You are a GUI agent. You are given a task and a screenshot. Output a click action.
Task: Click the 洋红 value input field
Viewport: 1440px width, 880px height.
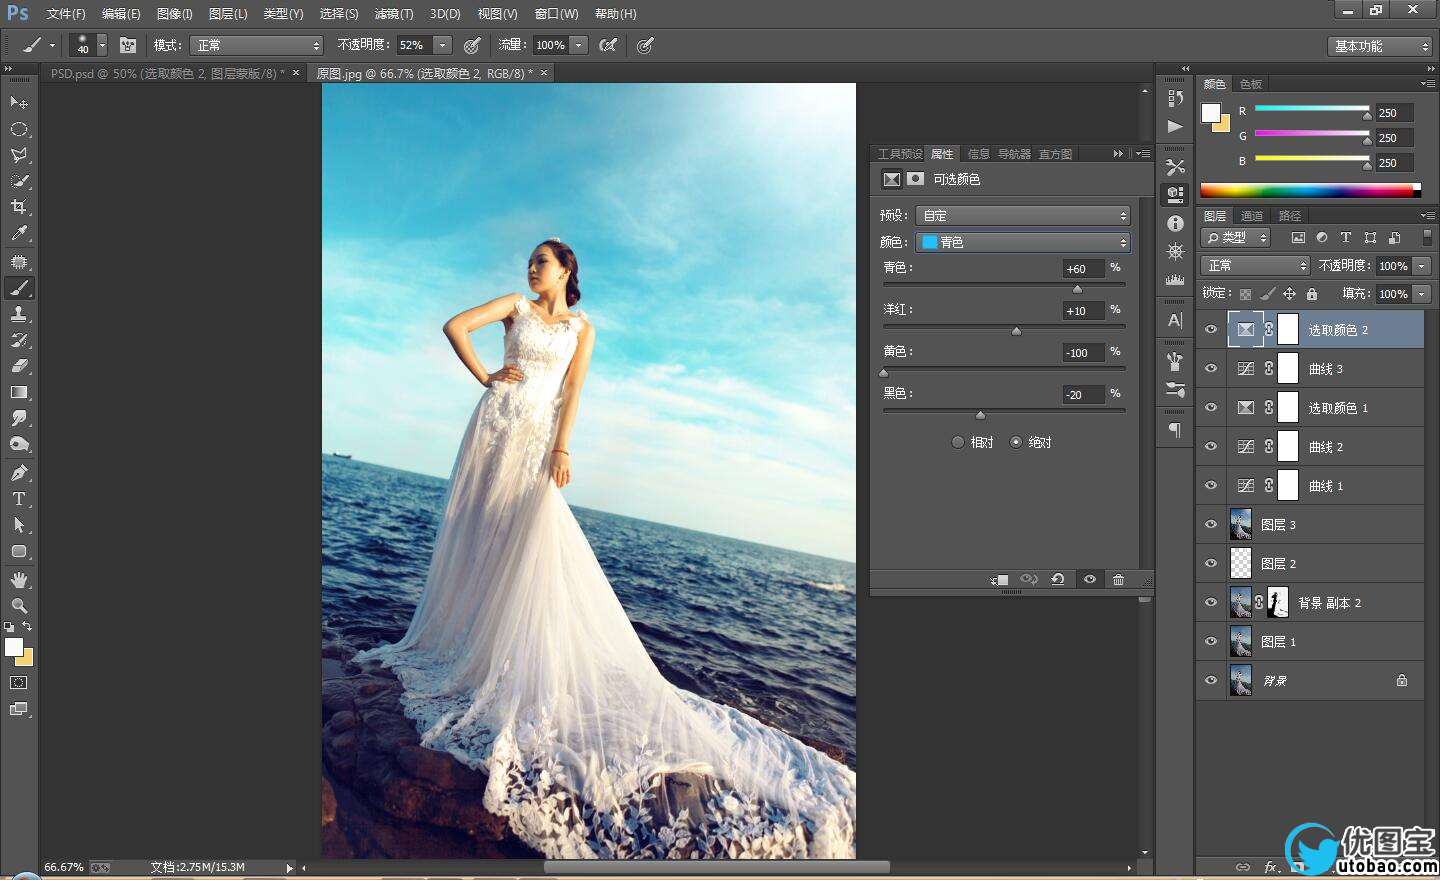coord(1082,311)
